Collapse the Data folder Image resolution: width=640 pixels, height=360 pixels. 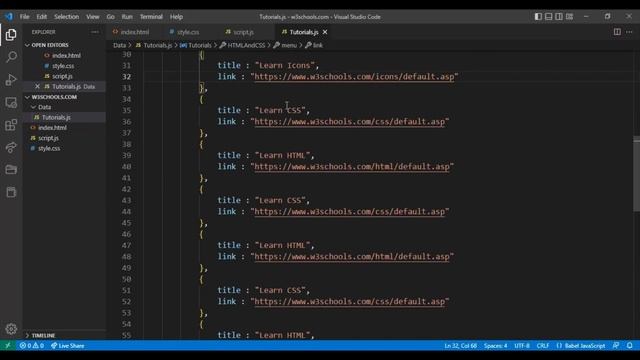click(x=44, y=107)
